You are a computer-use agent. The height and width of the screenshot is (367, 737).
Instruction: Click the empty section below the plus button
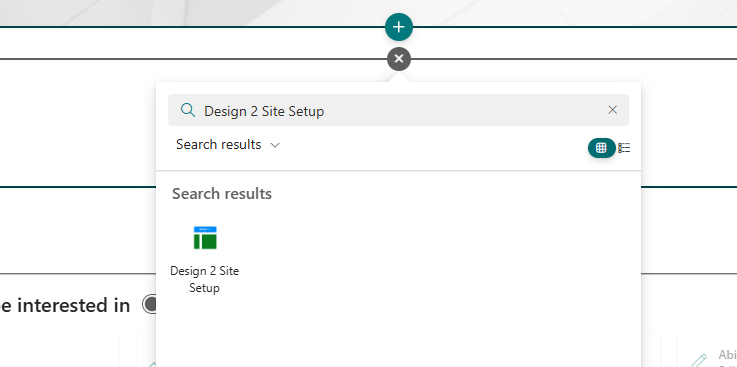[x=188, y=43]
